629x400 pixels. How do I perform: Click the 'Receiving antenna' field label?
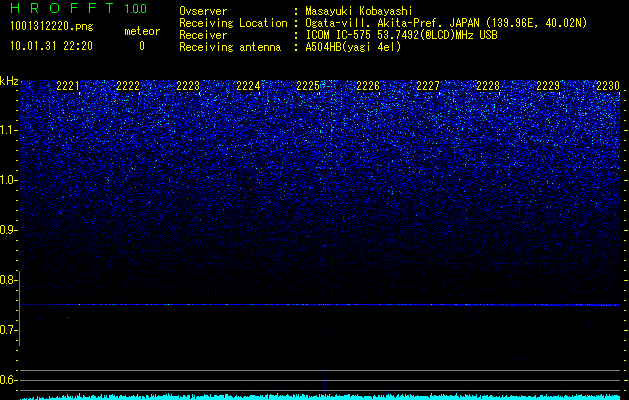click(230, 47)
